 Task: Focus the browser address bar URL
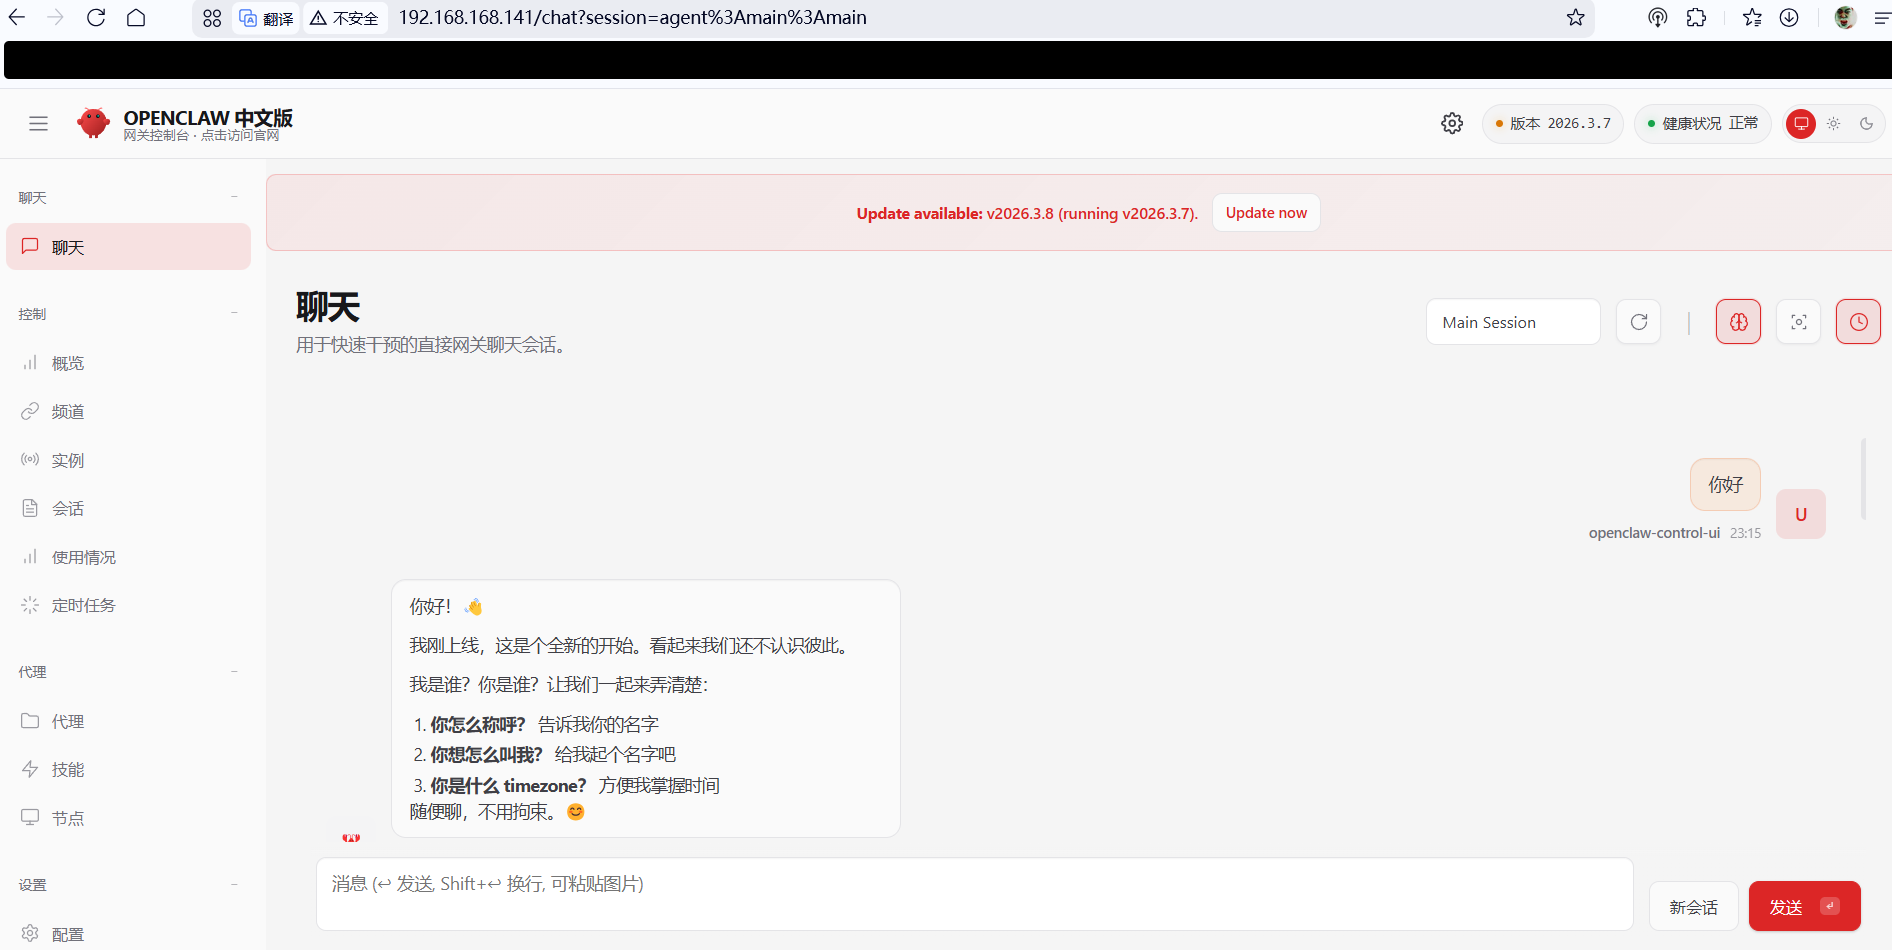632,18
